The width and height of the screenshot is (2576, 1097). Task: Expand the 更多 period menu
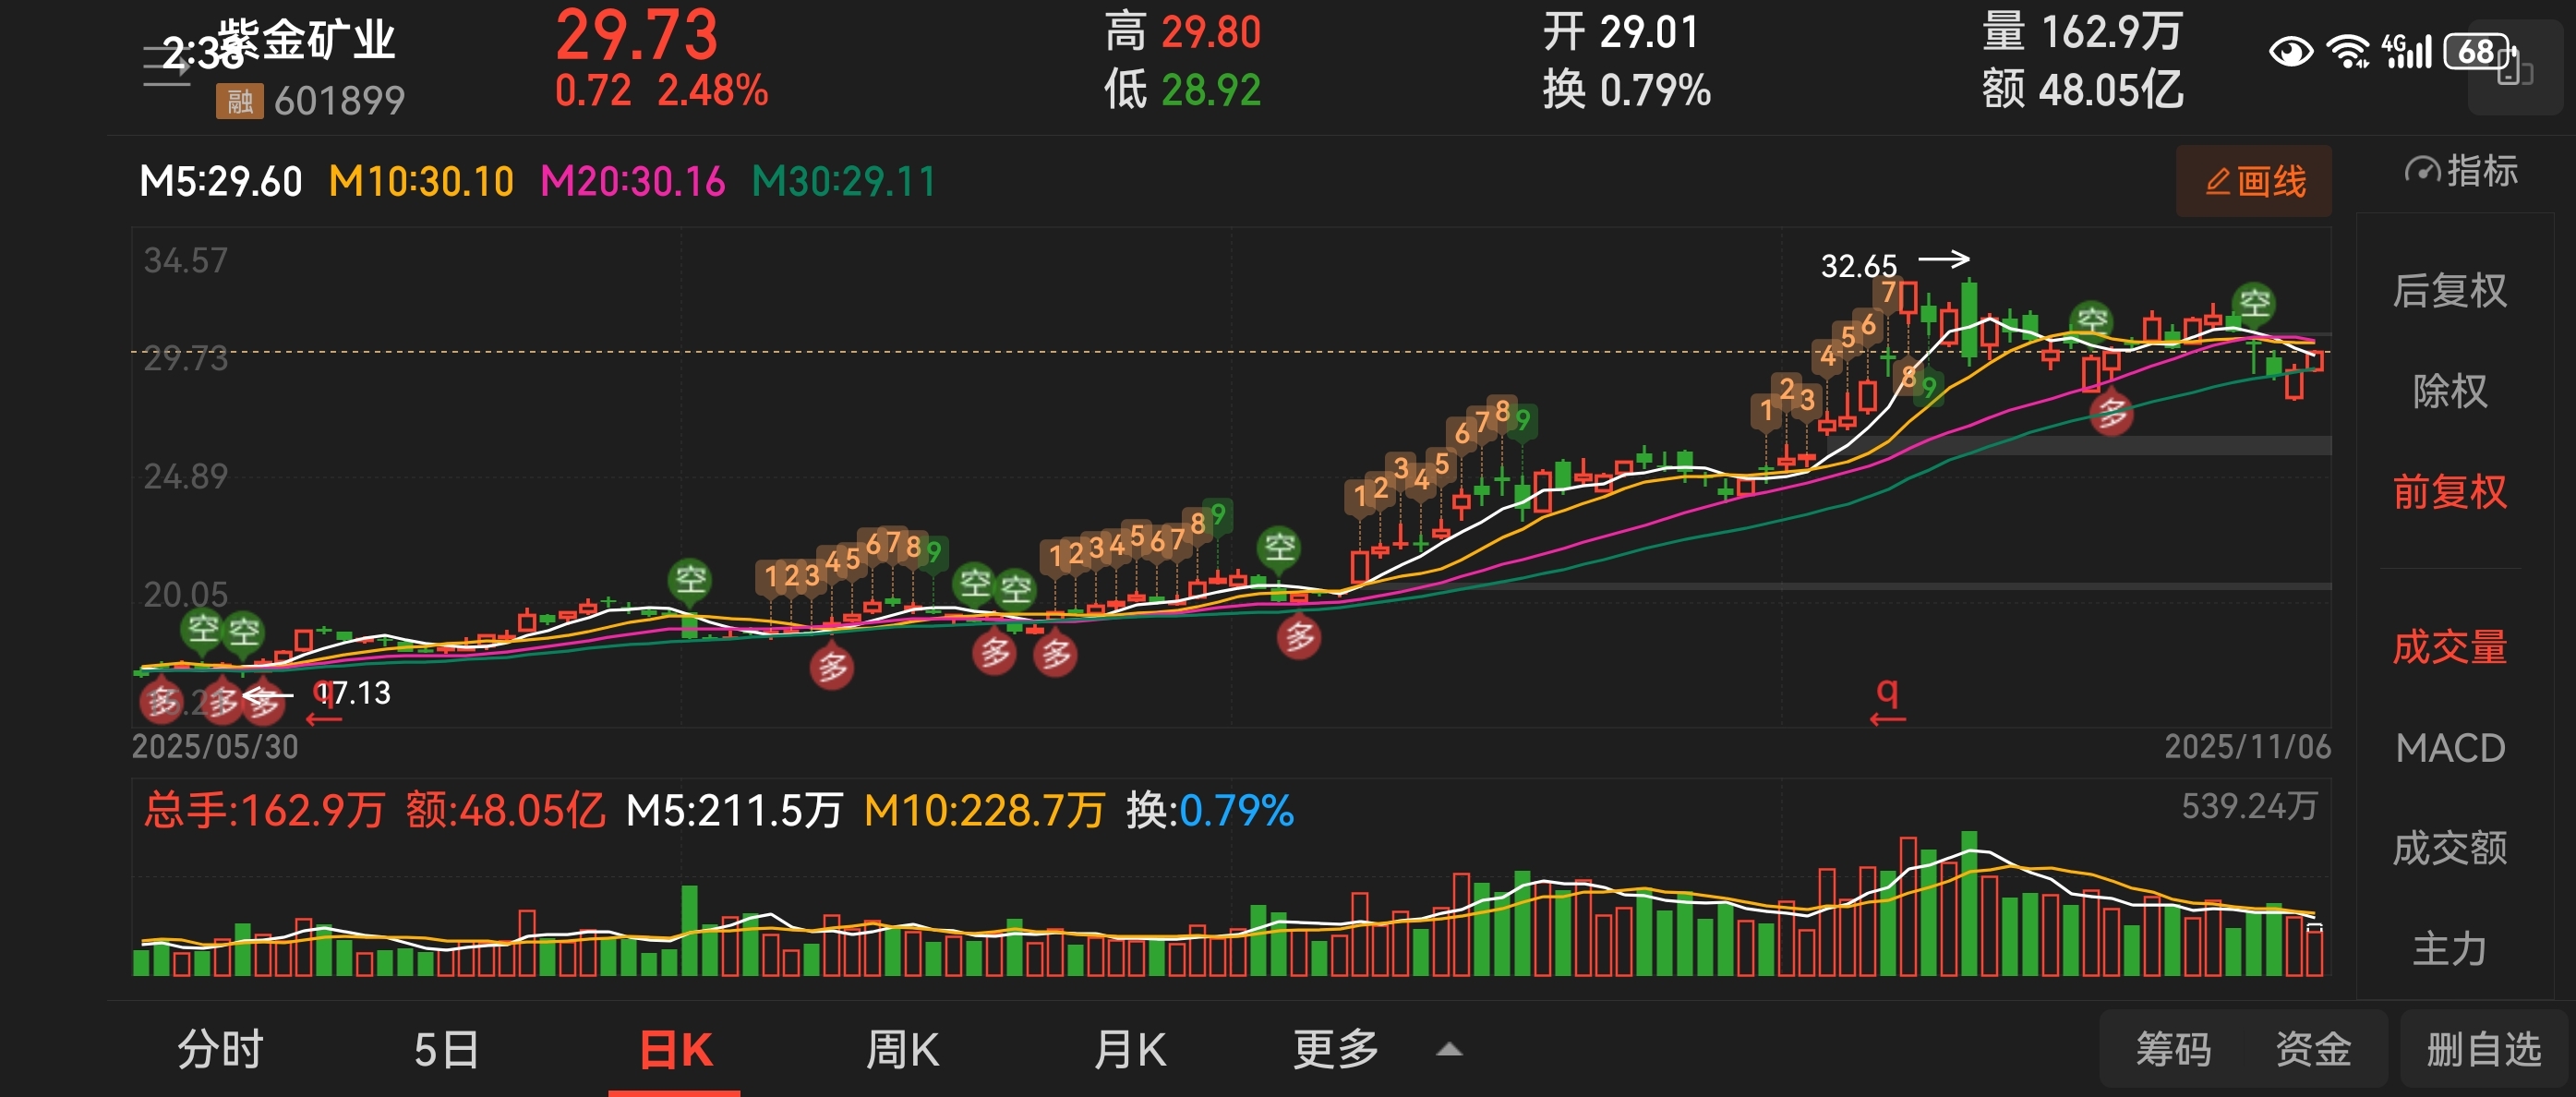[x=1335, y=1050]
